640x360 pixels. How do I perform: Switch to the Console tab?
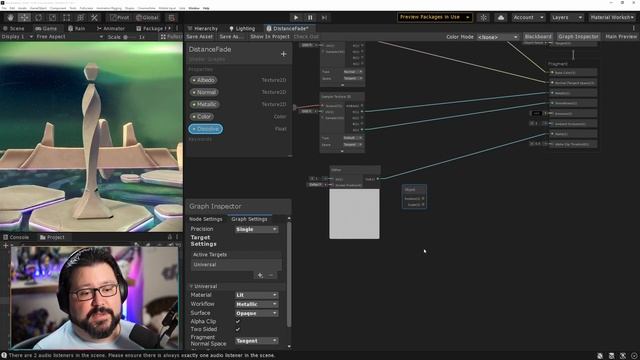pyautogui.click(x=16, y=237)
